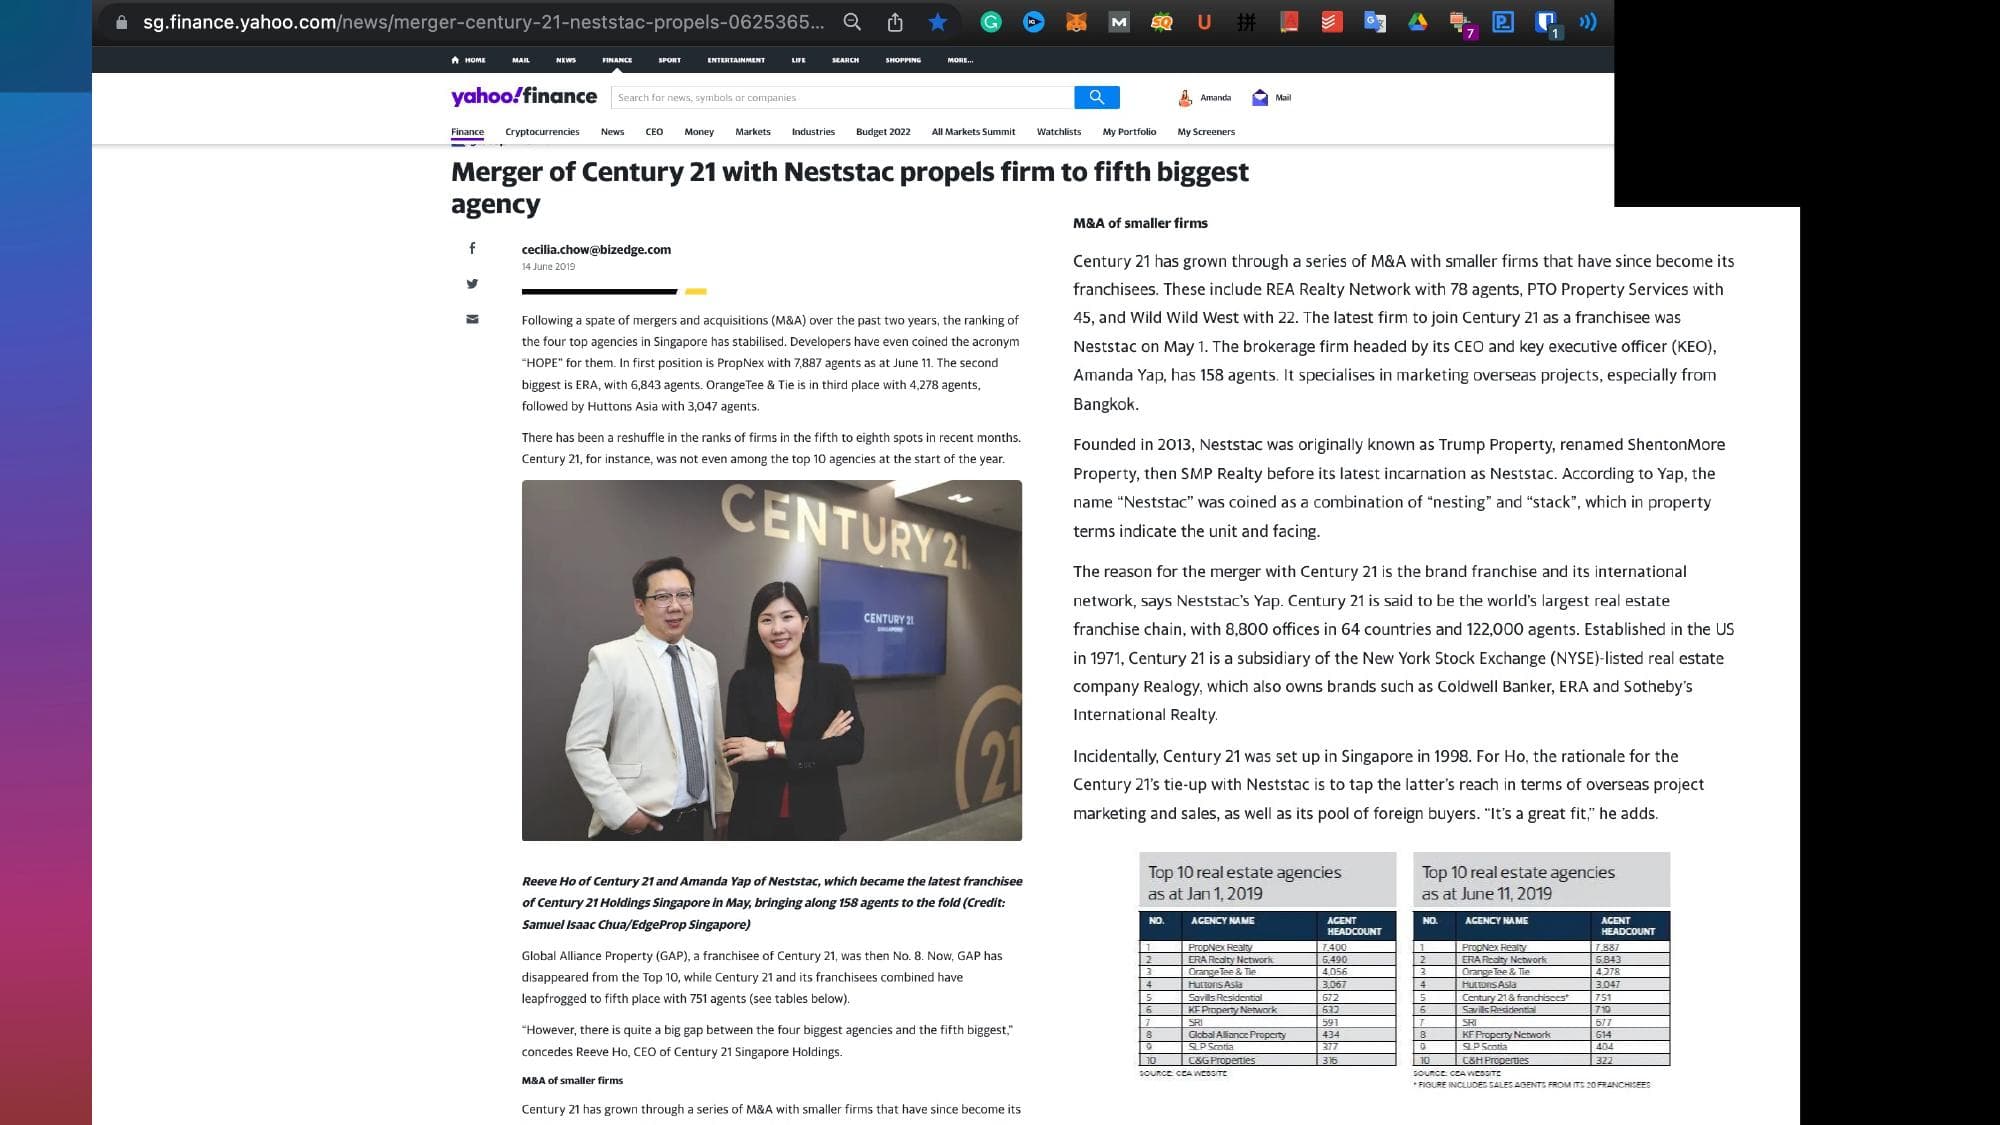Open the CEO tab
Image resolution: width=2000 pixels, height=1125 pixels.
(654, 132)
